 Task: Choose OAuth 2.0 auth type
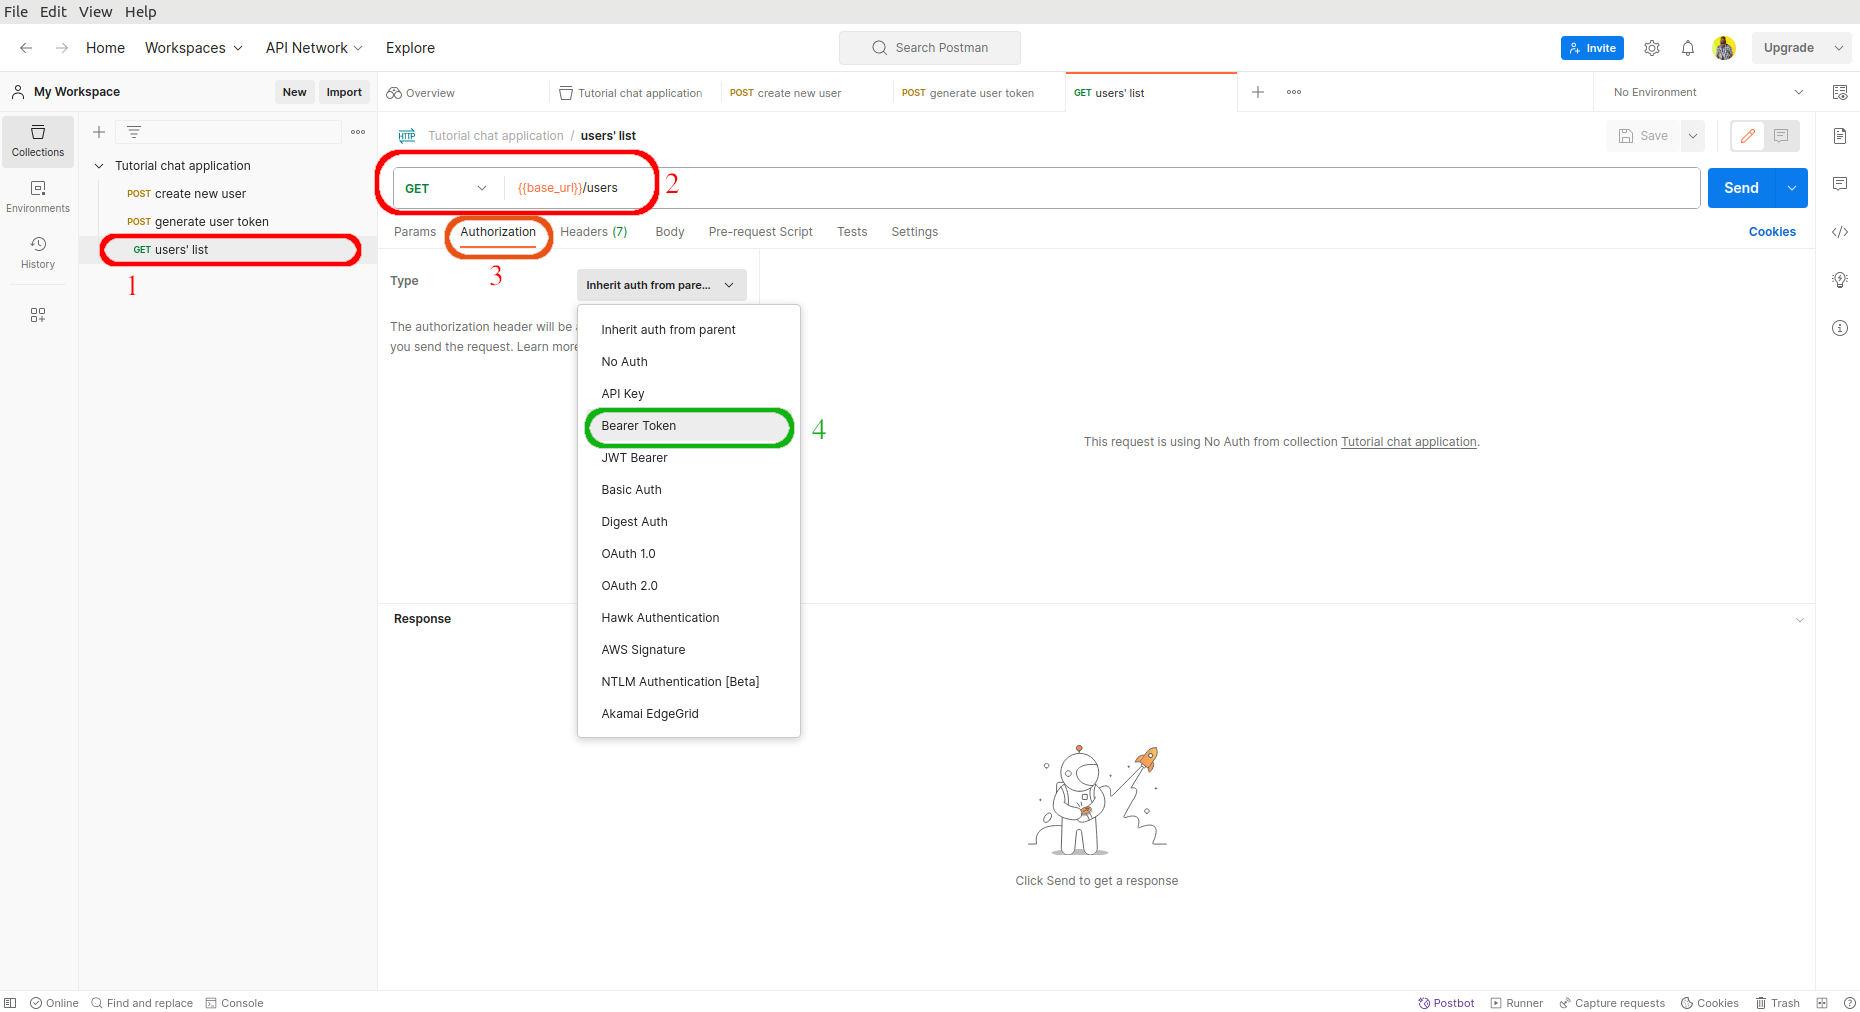(x=688, y=586)
